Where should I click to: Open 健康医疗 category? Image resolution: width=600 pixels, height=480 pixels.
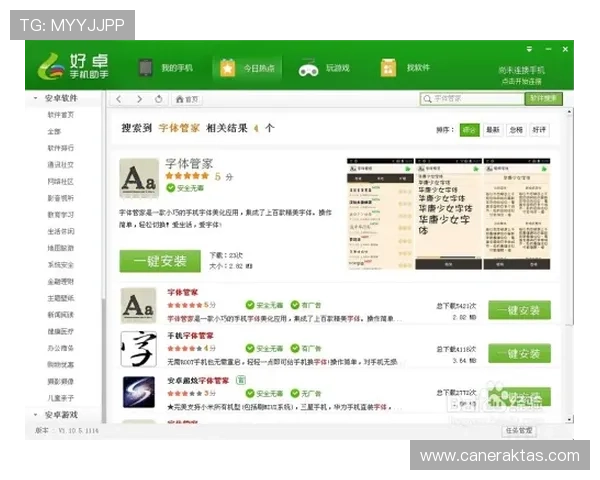(60, 331)
